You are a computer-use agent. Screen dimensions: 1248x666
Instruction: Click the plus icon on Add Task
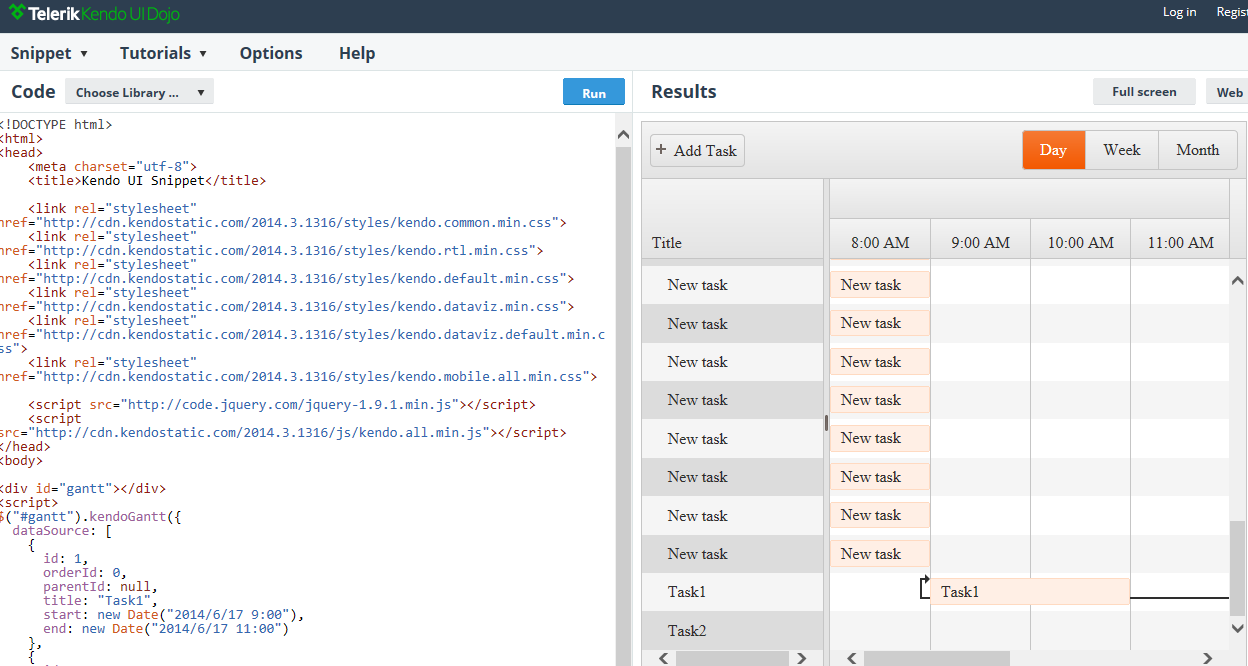click(661, 150)
